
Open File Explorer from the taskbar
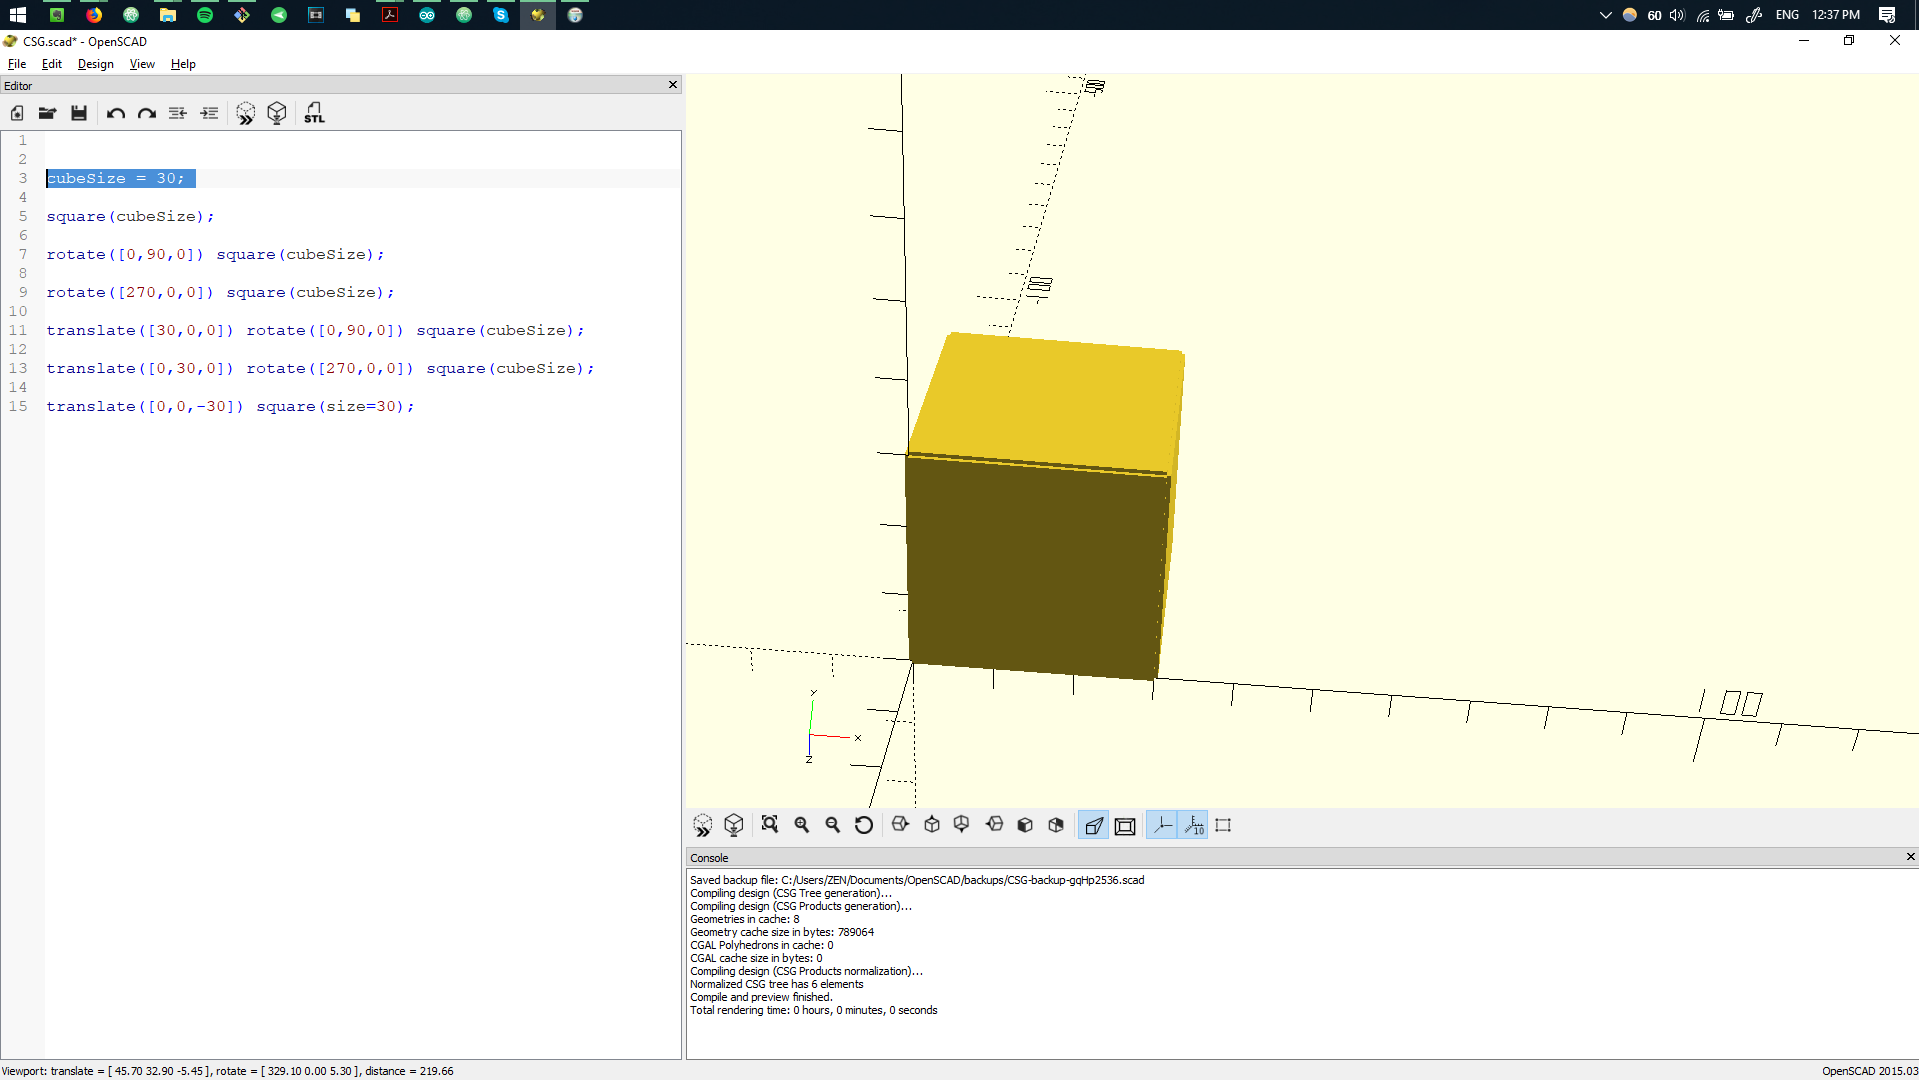pos(168,15)
